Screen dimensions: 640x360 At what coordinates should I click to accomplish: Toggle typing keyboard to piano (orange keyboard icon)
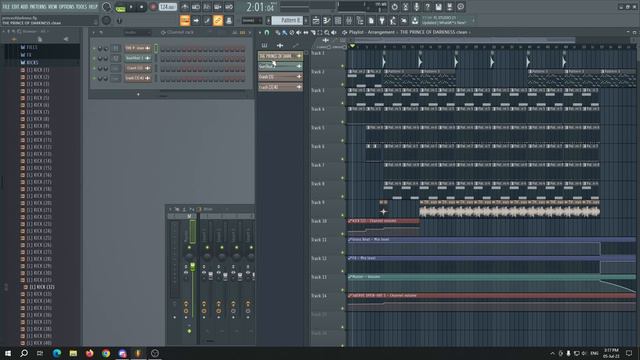pyautogui.click(x=185, y=20)
